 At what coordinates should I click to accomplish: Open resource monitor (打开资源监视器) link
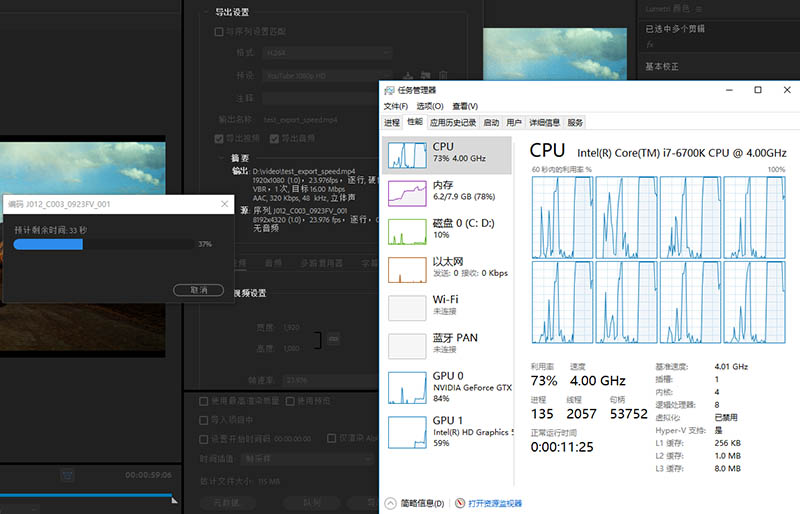(x=495, y=503)
